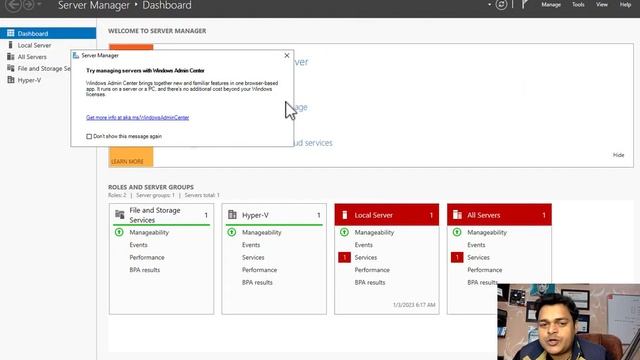The image size is (640, 360).
Task: Hide the welcome tile
Action: coord(618,155)
